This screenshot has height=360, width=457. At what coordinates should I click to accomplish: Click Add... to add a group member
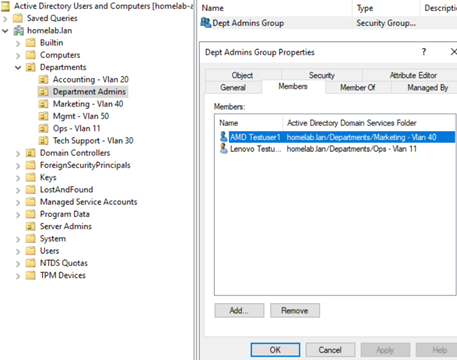(239, 311)
